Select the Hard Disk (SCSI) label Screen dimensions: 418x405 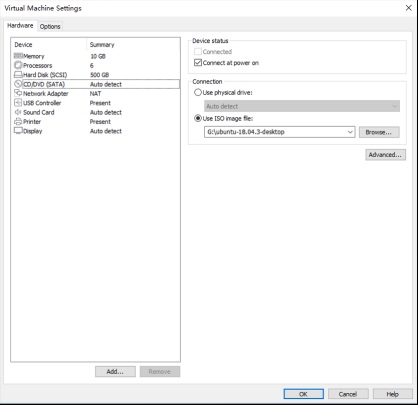coord(45,75)
